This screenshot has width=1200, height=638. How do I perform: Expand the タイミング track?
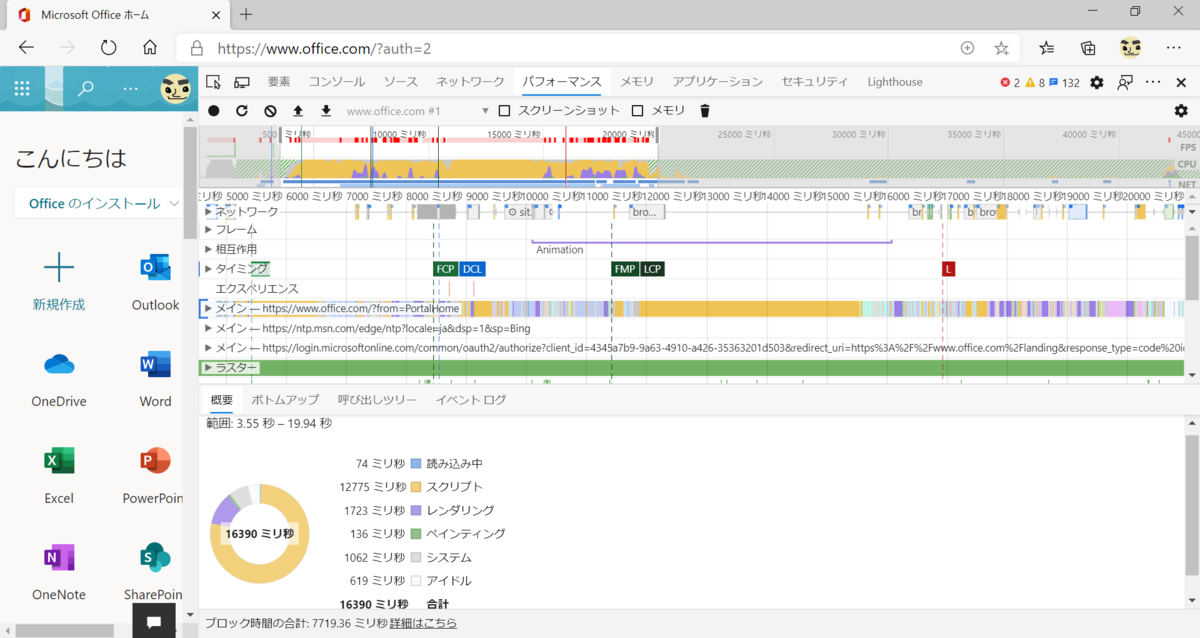(x=208, y=269)
